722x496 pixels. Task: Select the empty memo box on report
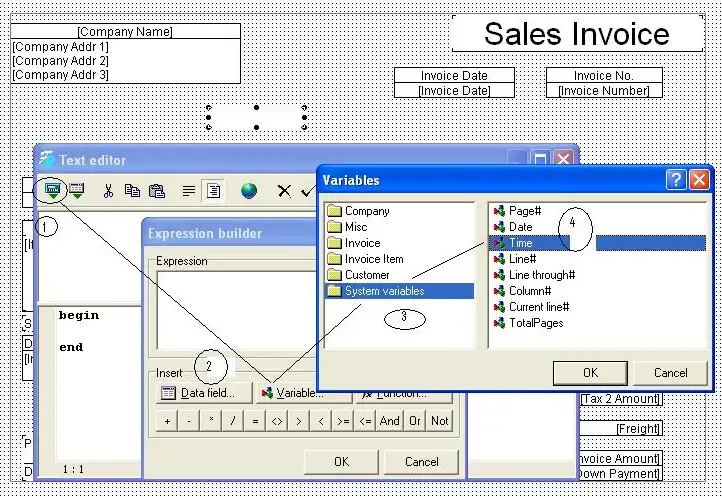point(256,117)
